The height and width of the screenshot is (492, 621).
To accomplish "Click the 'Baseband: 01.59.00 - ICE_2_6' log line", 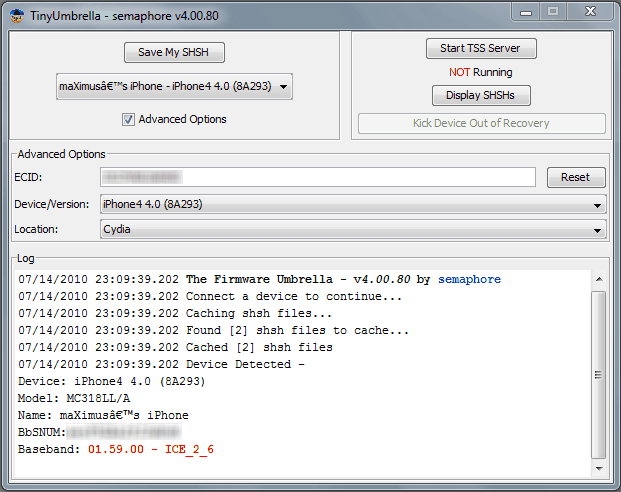I will 116,449.
